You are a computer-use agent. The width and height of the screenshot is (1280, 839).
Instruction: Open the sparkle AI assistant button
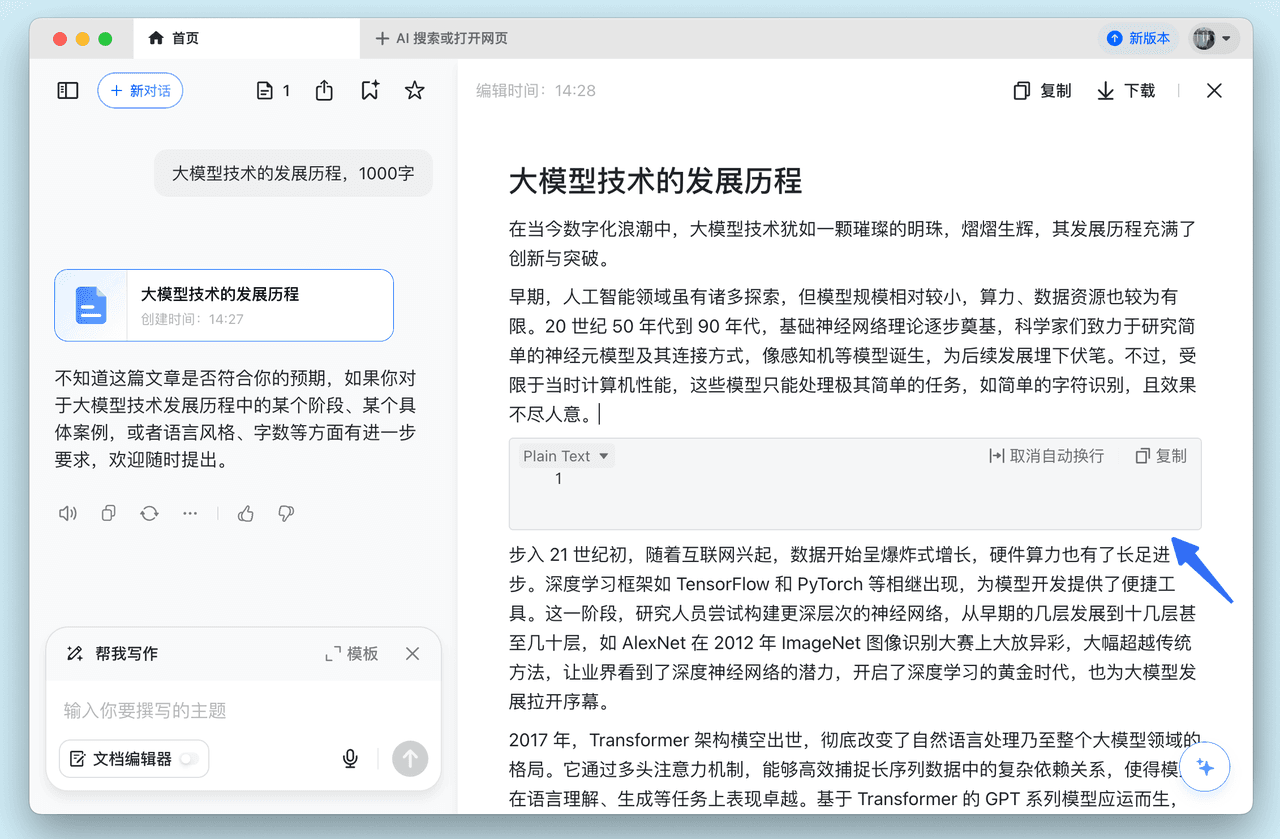(1204, 767)
